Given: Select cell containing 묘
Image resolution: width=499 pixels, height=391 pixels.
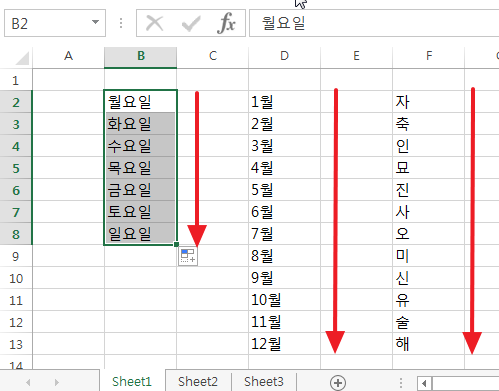Looking at the screenshot, I should (429, 168).
